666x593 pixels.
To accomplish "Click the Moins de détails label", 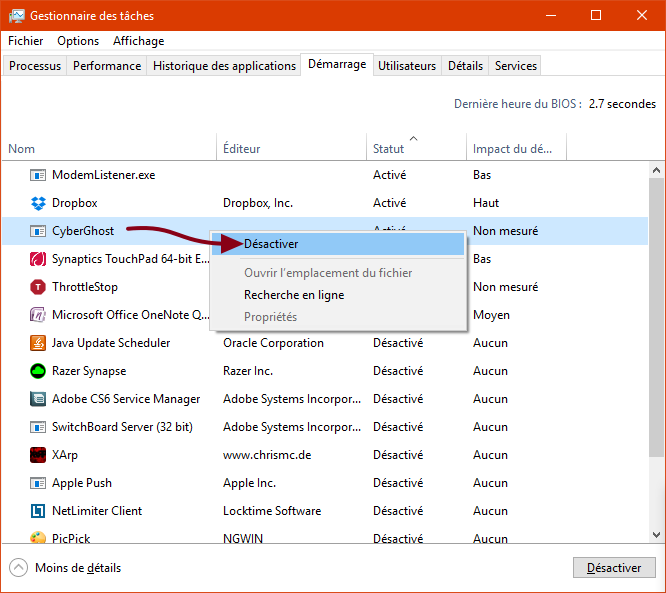I will pos(78,568).
